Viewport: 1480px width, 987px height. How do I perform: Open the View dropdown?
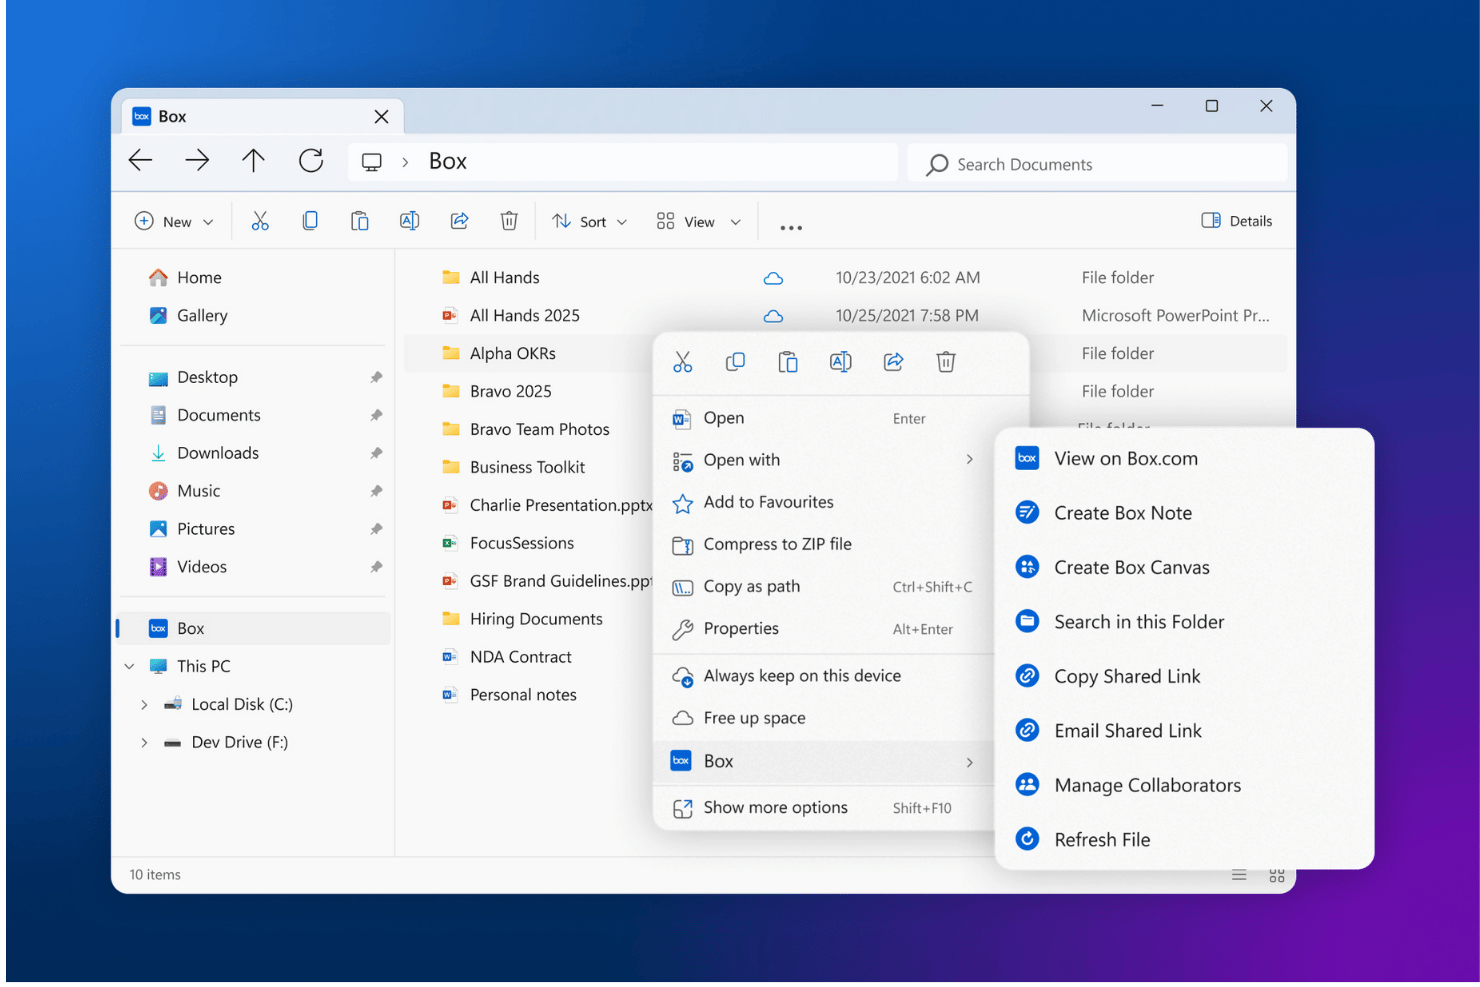coord(699,221)
